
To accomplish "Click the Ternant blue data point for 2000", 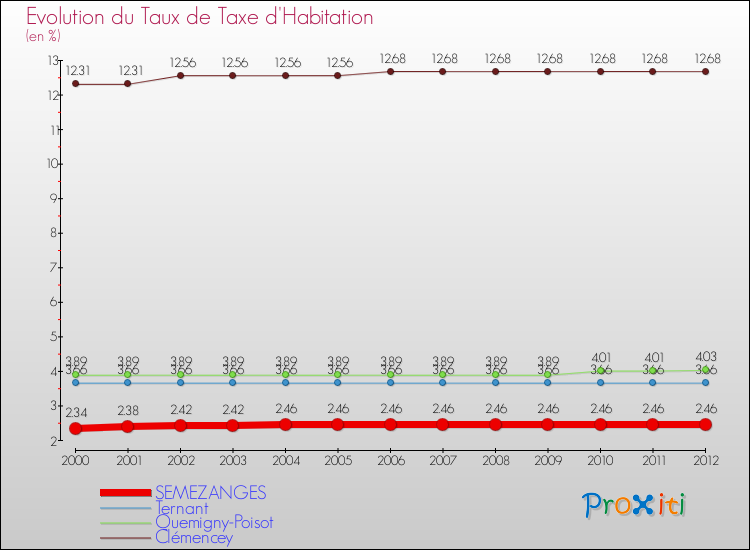I will tap(76, 383).
